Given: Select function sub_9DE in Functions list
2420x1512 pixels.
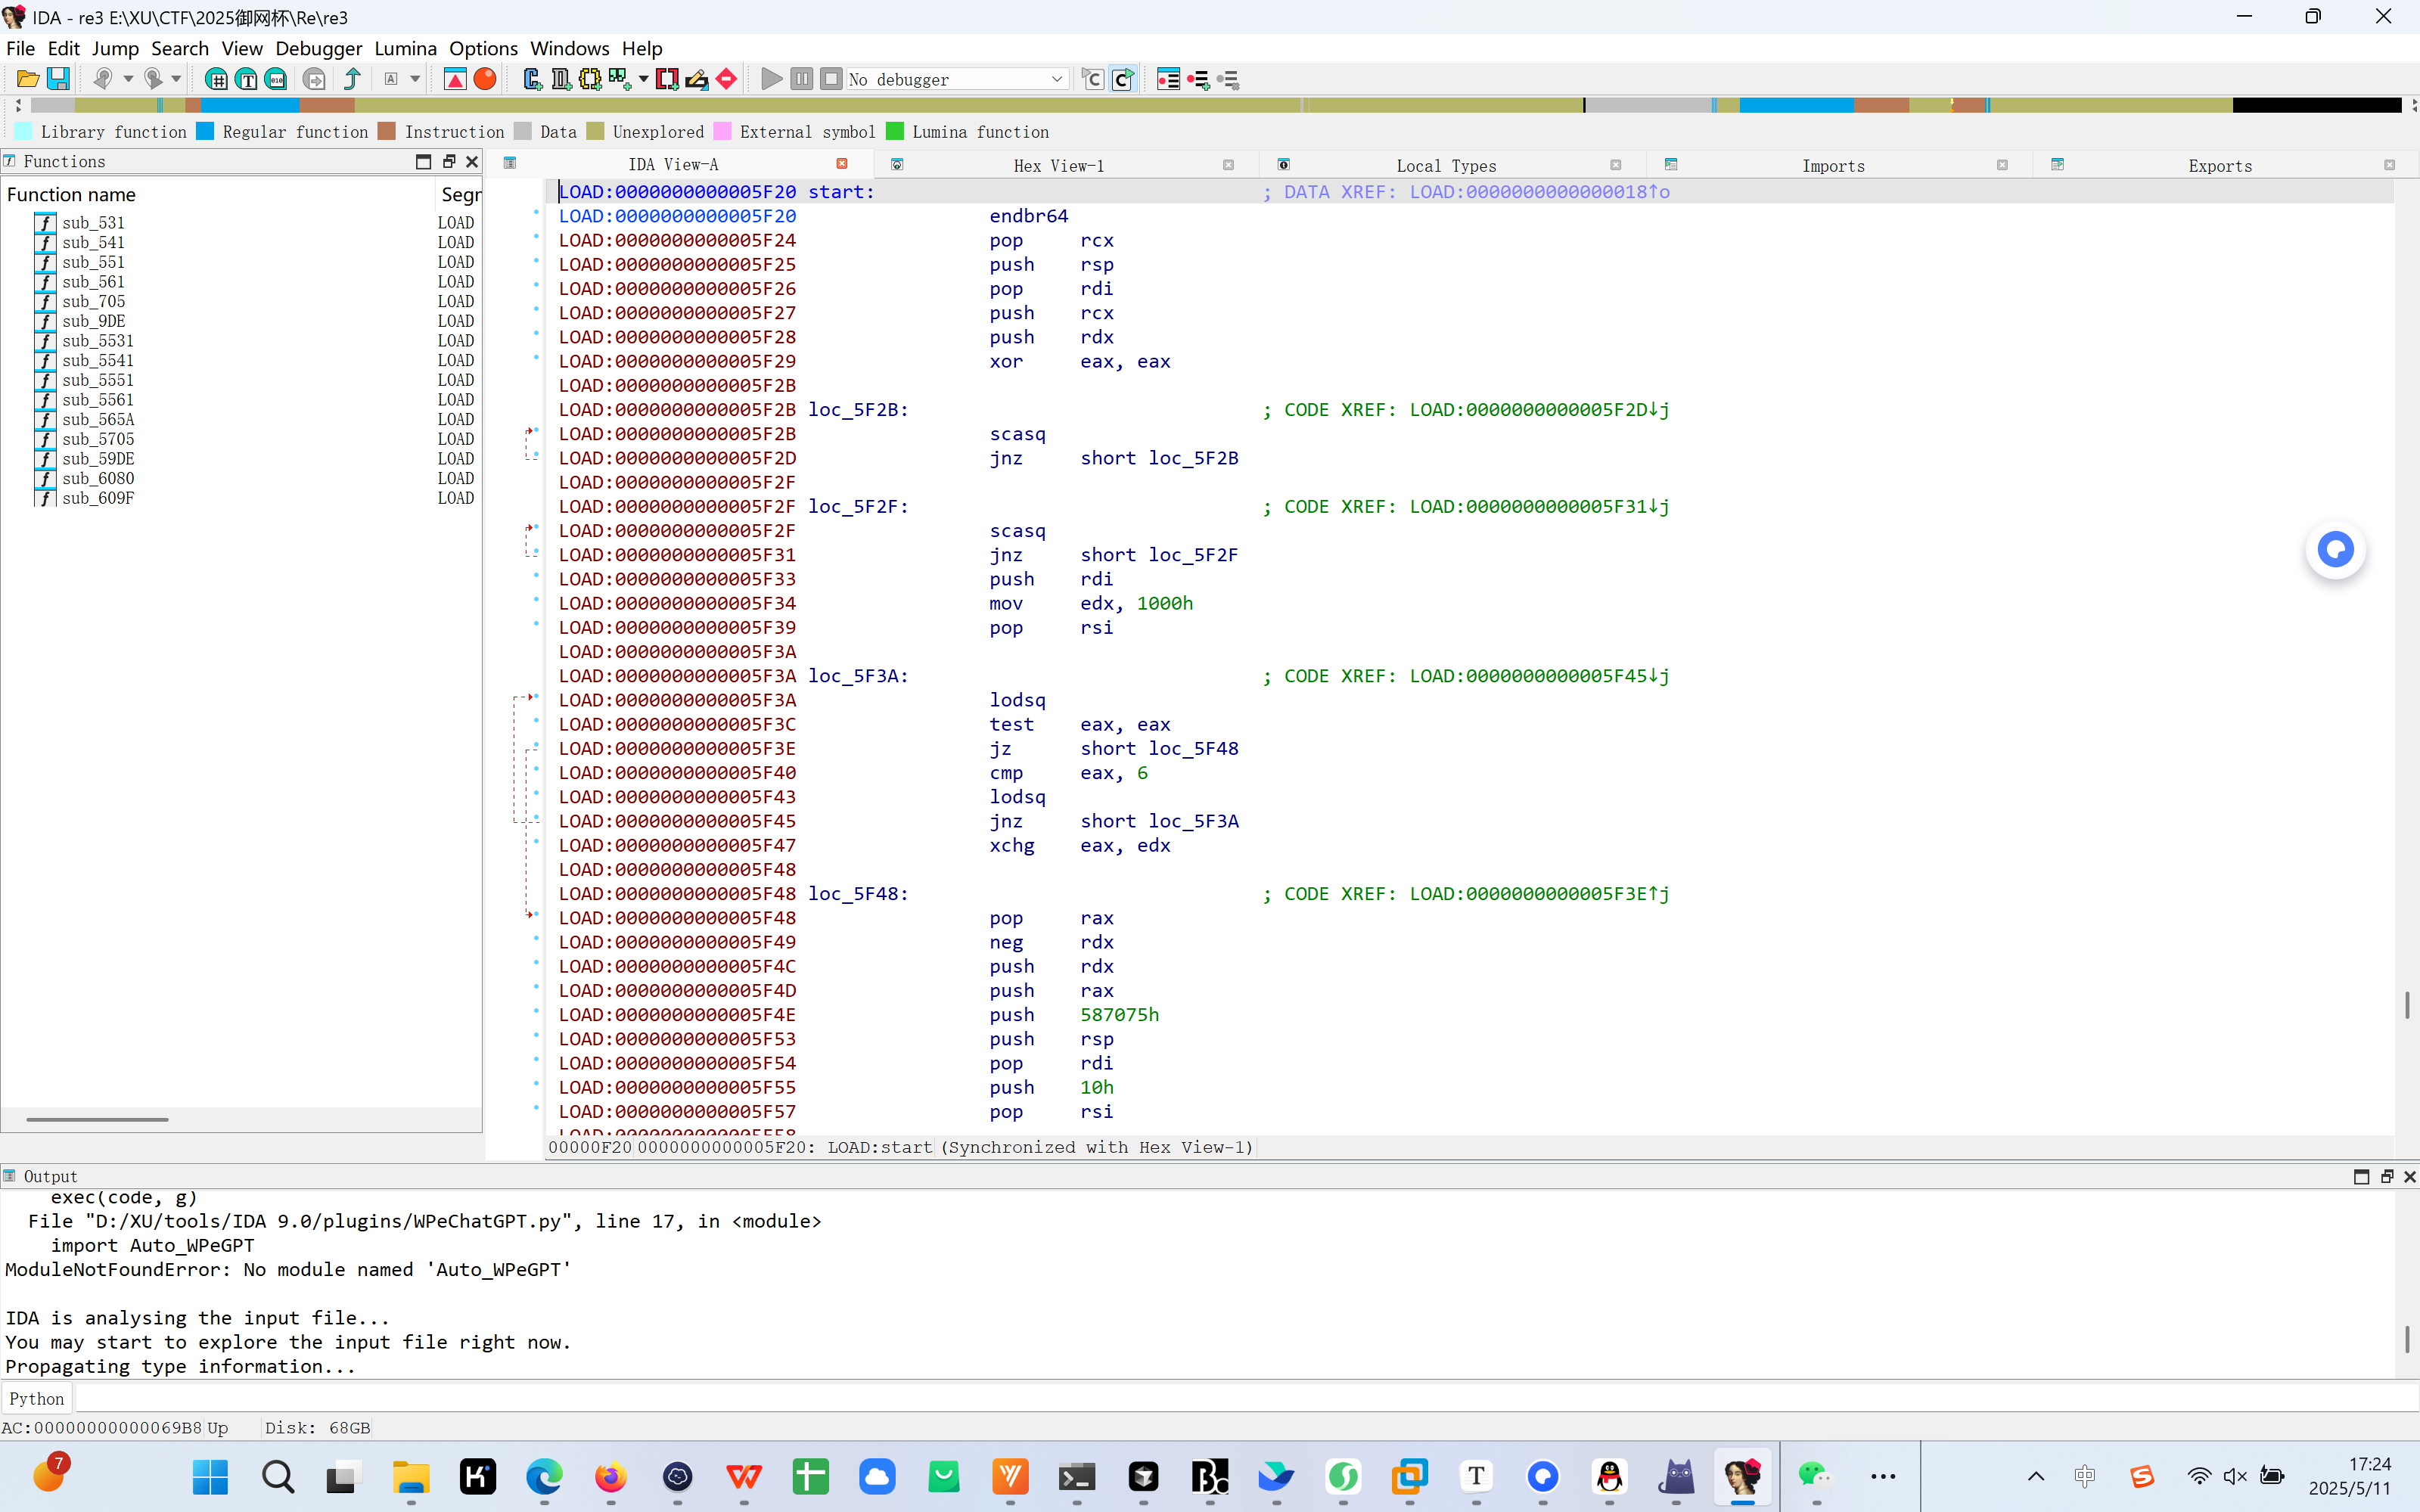Looking at the screenshot, I should (x=93, y=321).
